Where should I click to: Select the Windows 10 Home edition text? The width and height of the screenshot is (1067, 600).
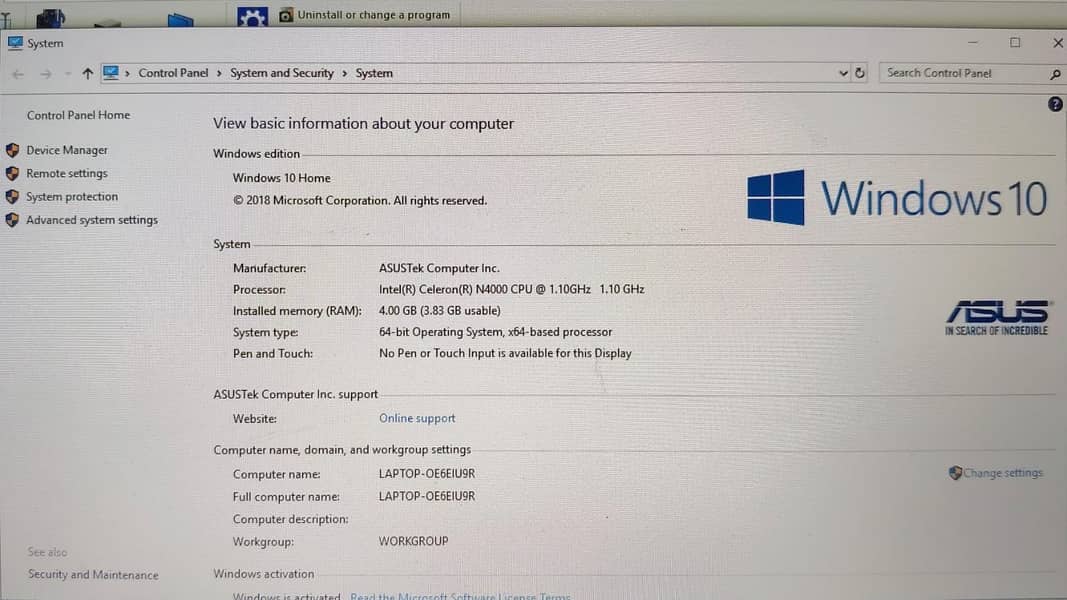(x=282, y=178)
